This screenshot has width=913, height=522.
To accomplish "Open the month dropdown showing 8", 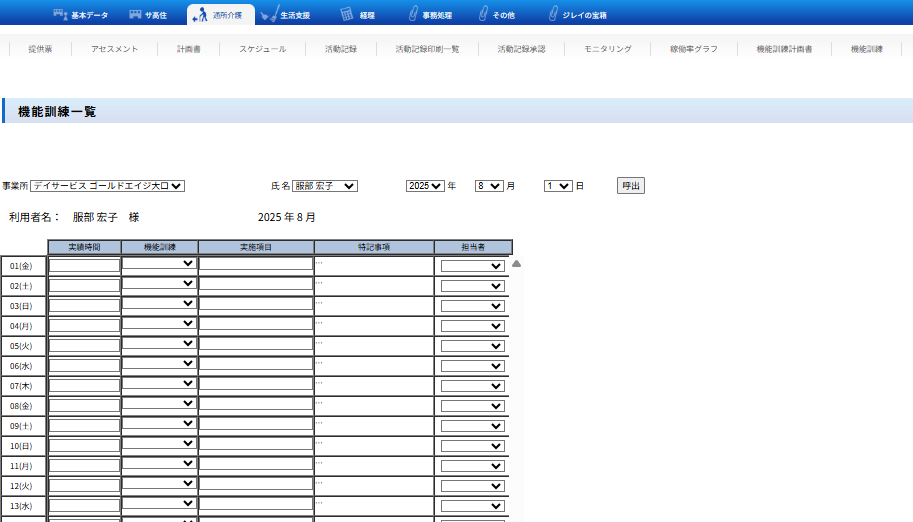I will tap(489, 186).
